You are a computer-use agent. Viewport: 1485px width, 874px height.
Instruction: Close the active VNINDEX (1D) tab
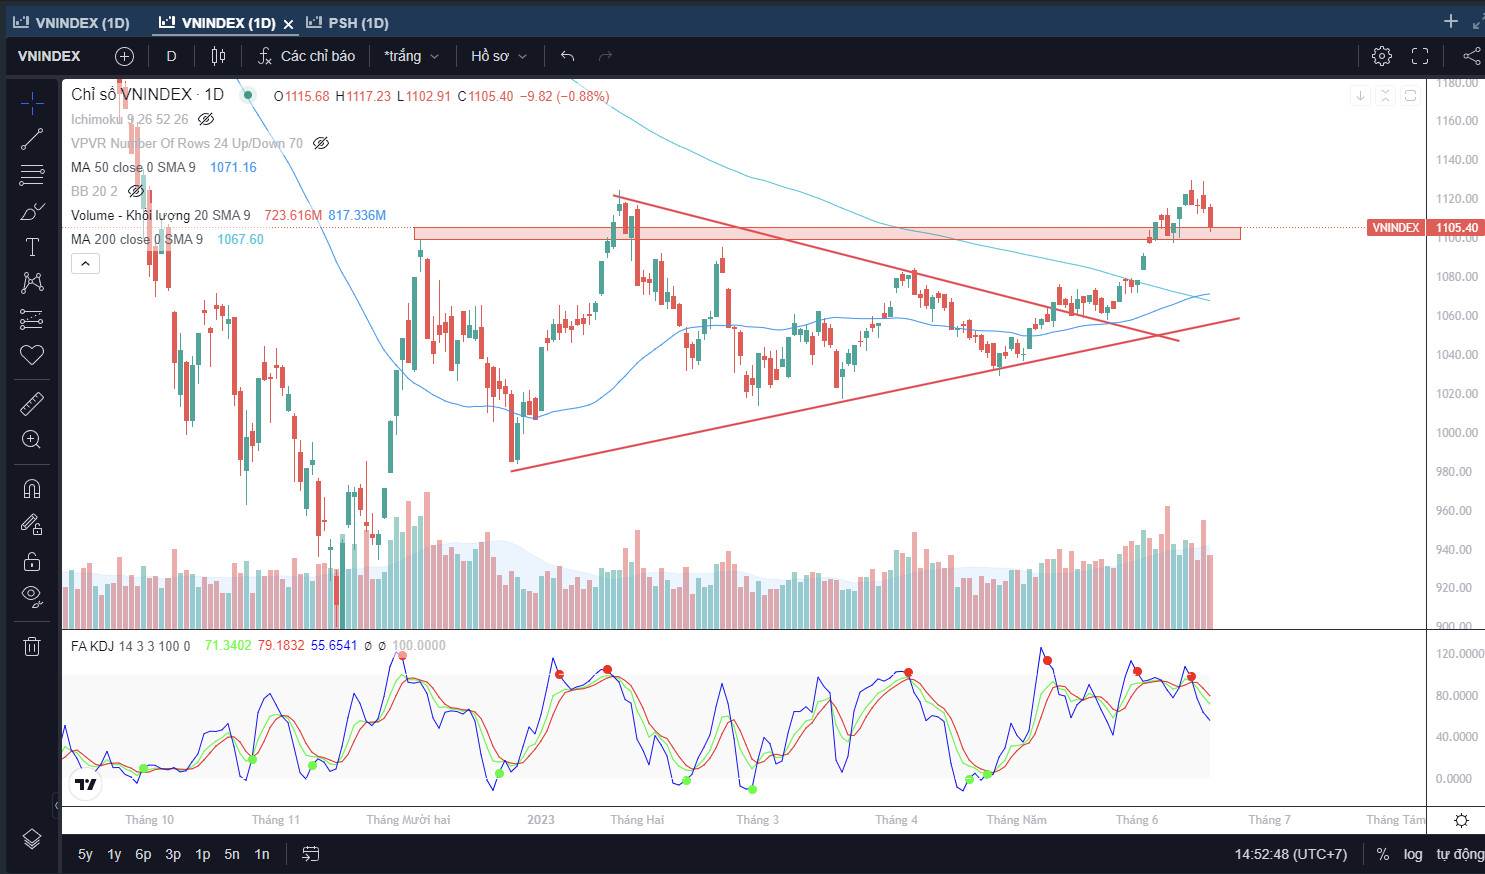tap(289, 23)
